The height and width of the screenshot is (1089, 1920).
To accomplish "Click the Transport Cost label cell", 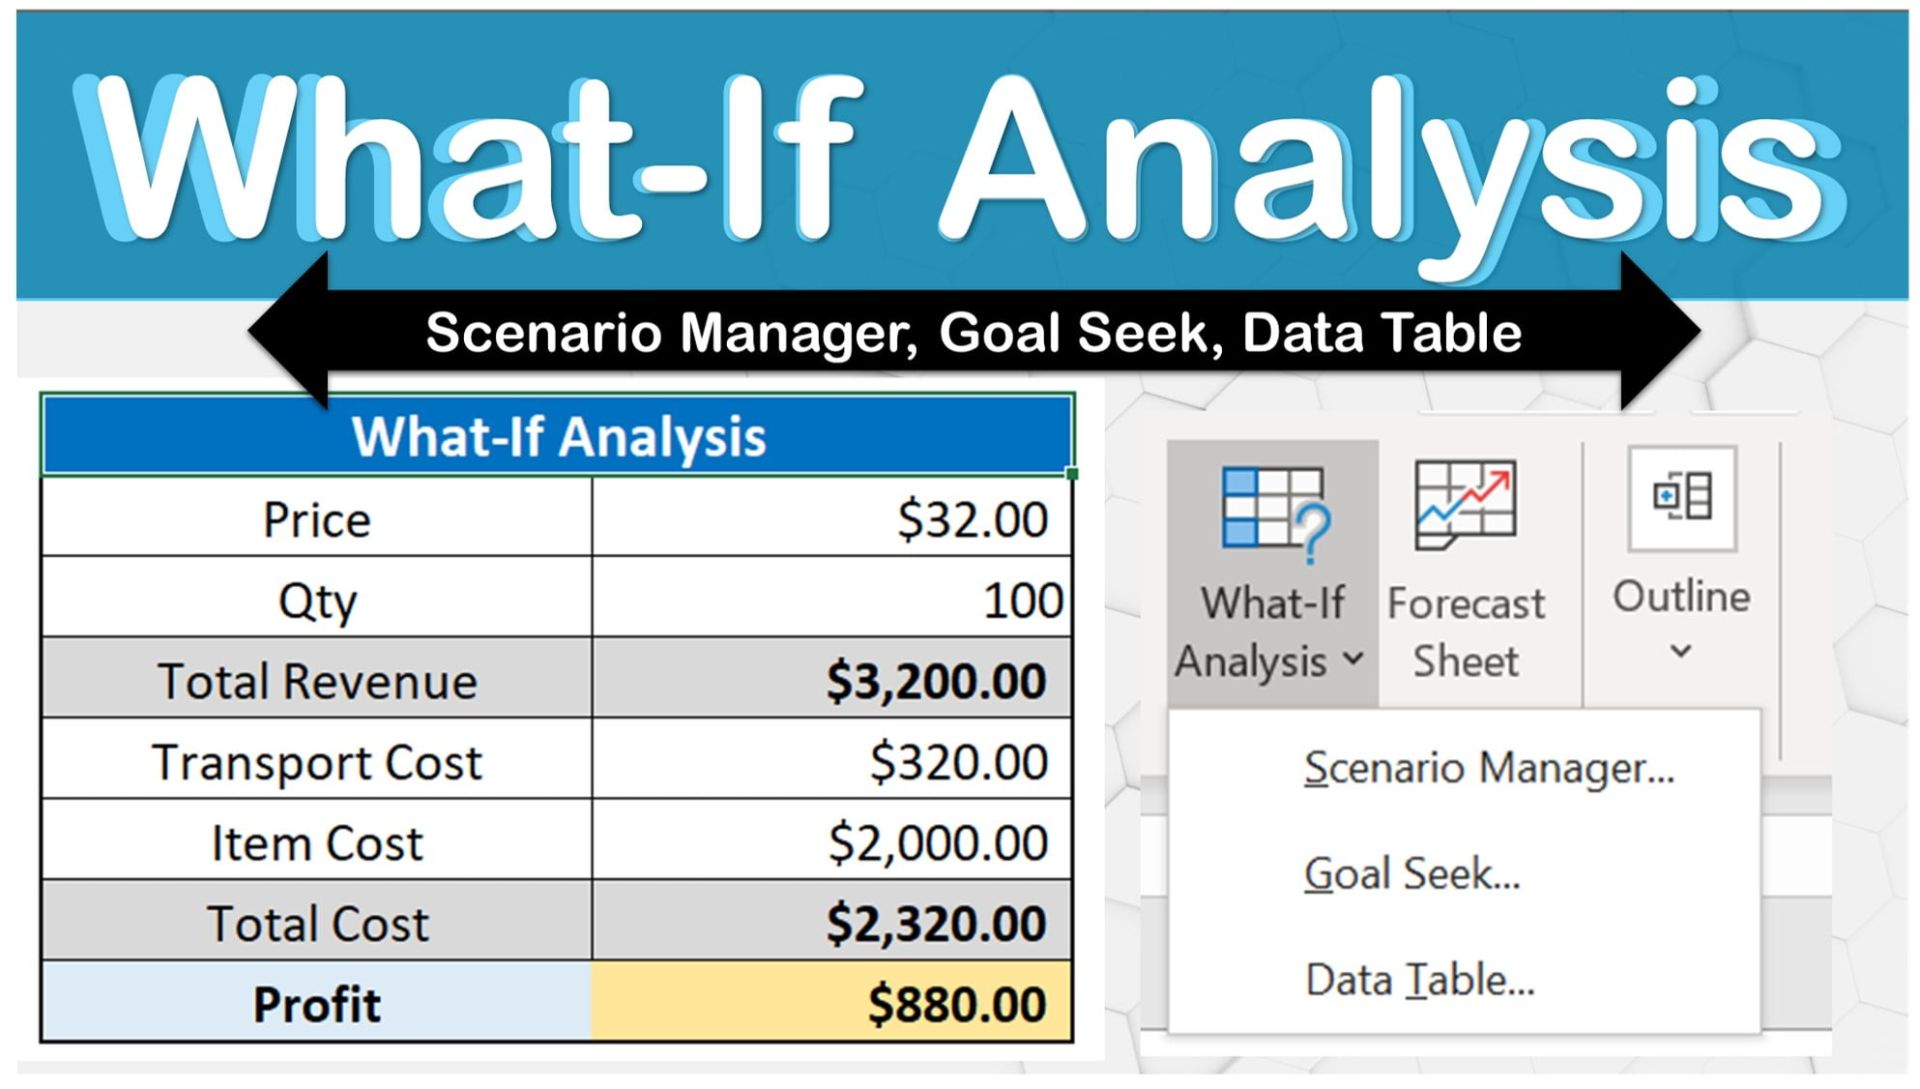I will click(318, 761).
